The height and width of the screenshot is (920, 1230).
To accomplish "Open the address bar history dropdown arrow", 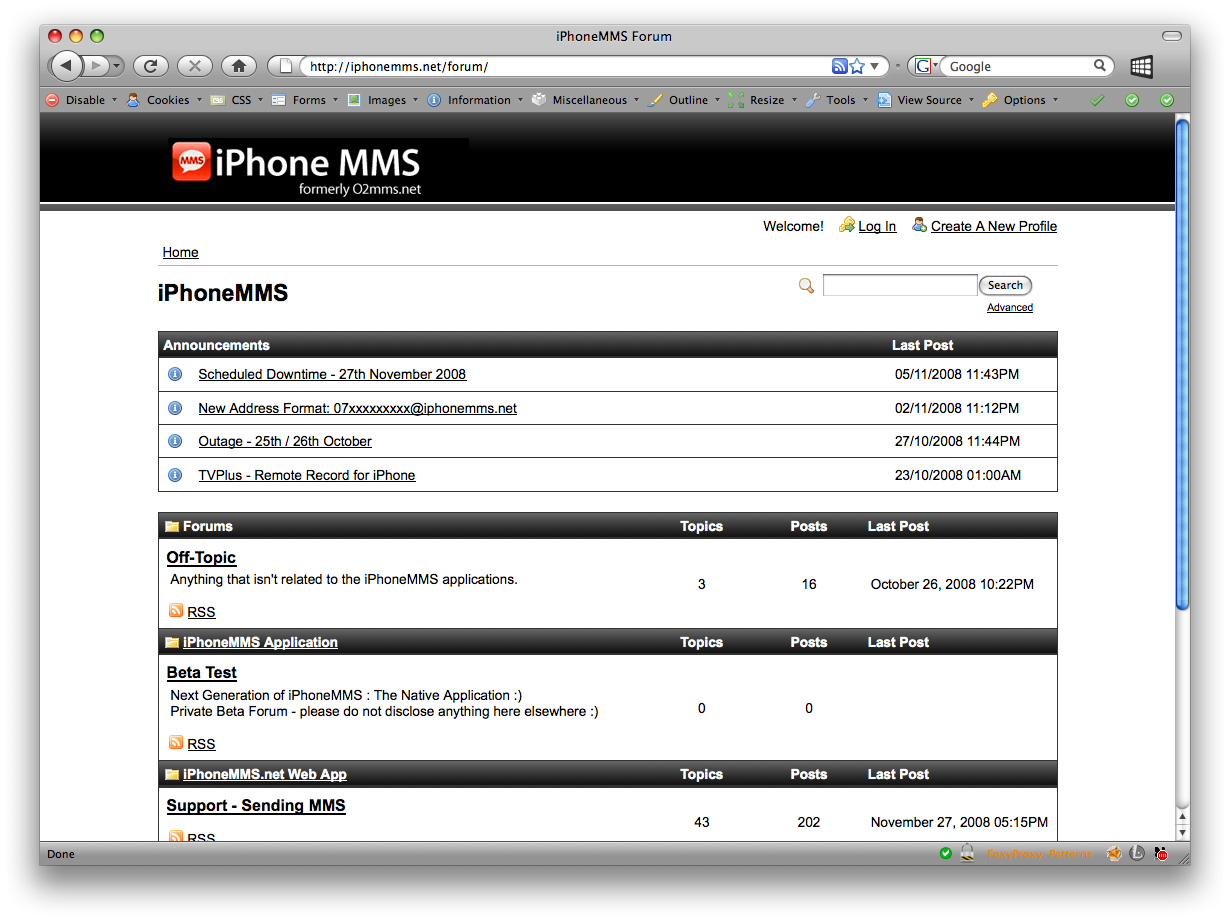I will [x=875, y=66].
